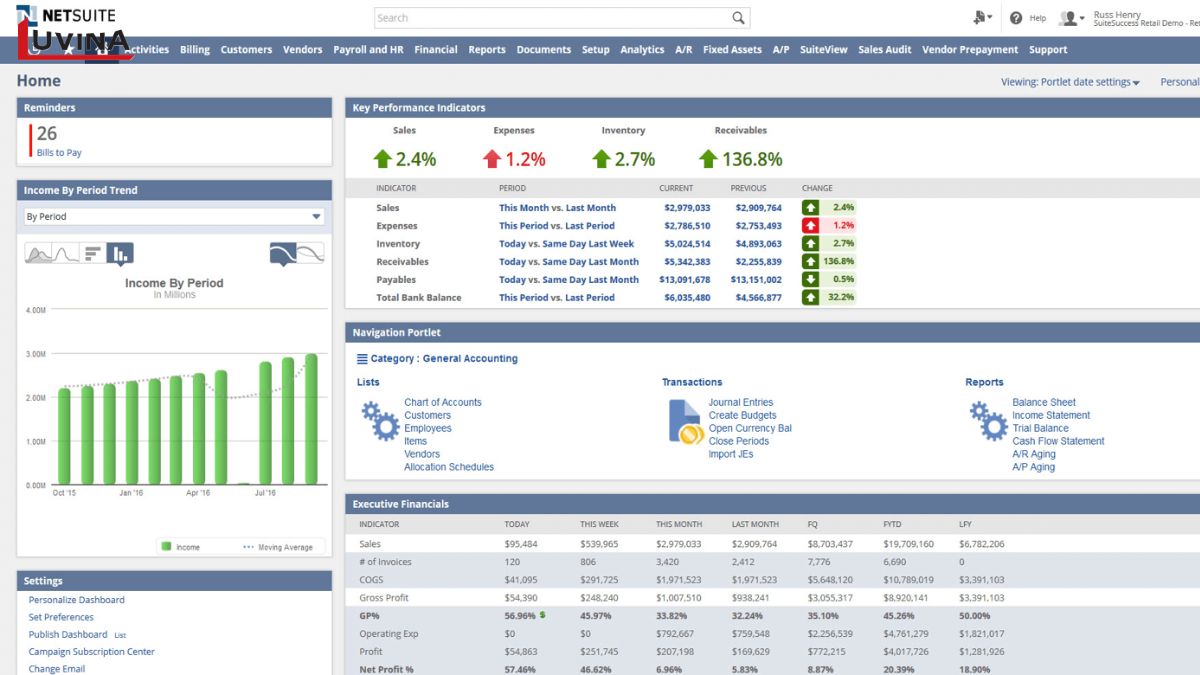Select the horizontal bar chart icon

click(92, 254)
